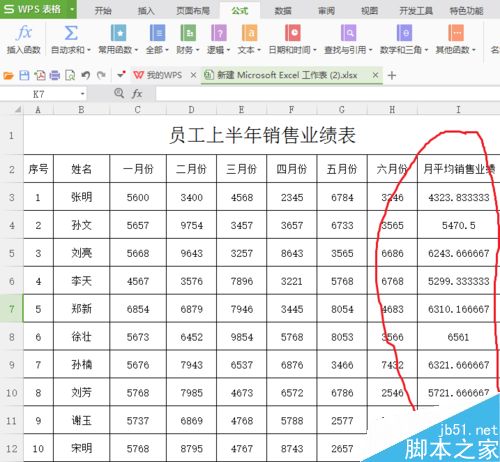Screen dimensions: 500x462
Task: Open the Date and Time (日期和时间) icon
Action: tap(293, 33)
